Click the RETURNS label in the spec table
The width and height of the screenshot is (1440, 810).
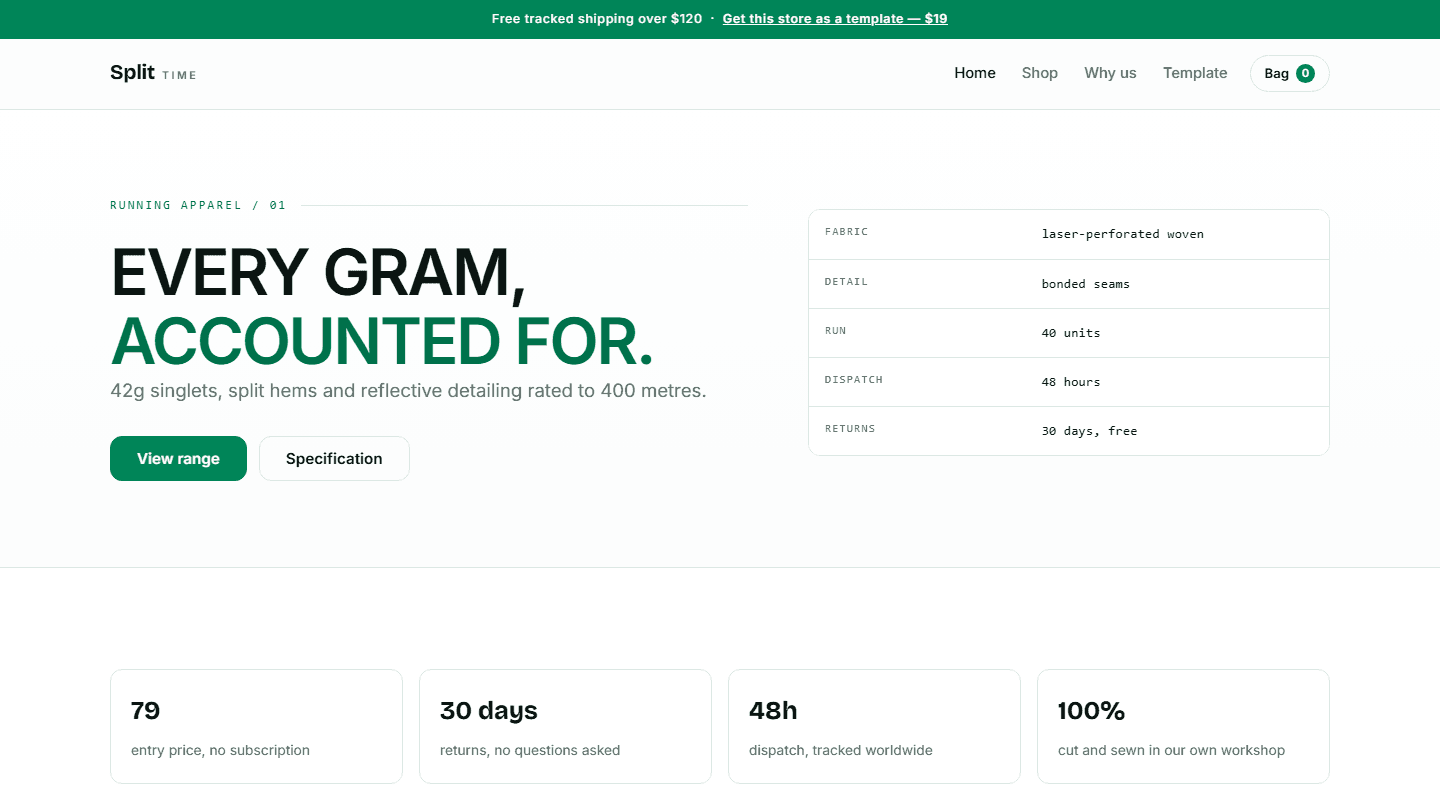pyautogui.click(x=850, y=429)
